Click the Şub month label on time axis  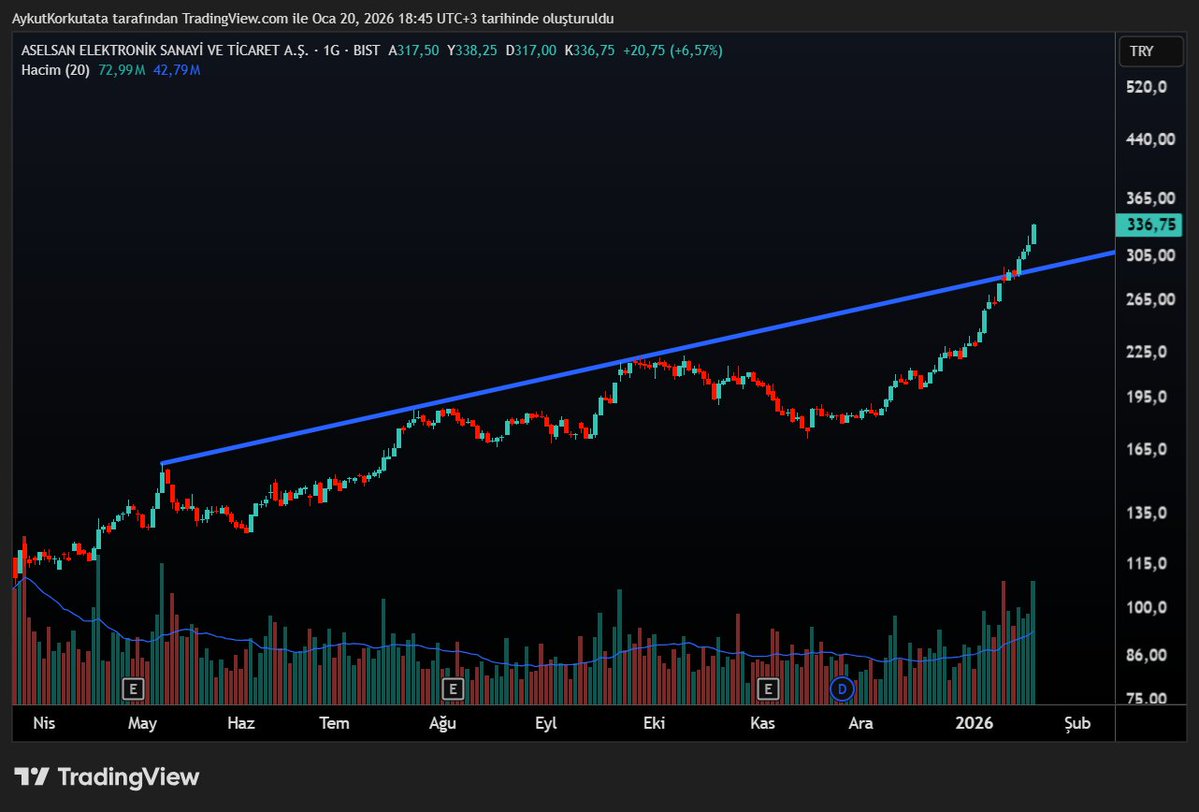click(x=1077, y=723)
